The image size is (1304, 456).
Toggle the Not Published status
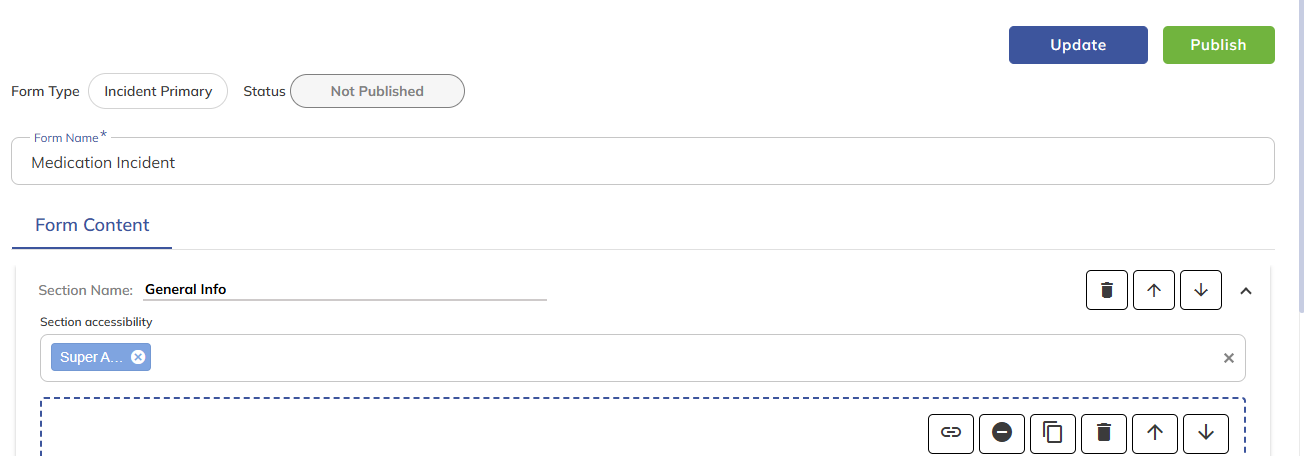(377, 91)
